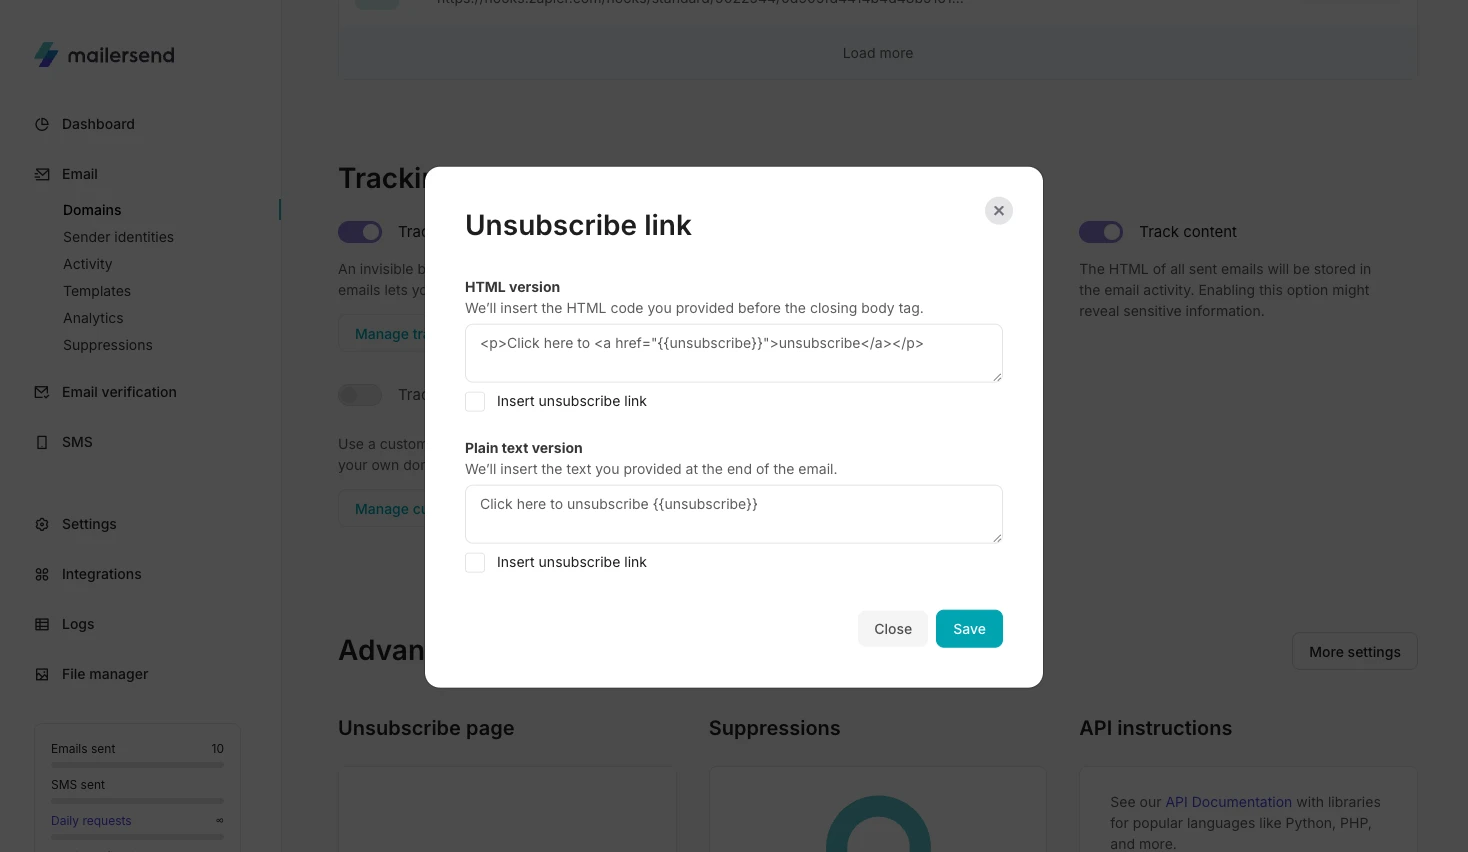Click the File manager icon
The image size is (1468, 852).
(42, 674)
